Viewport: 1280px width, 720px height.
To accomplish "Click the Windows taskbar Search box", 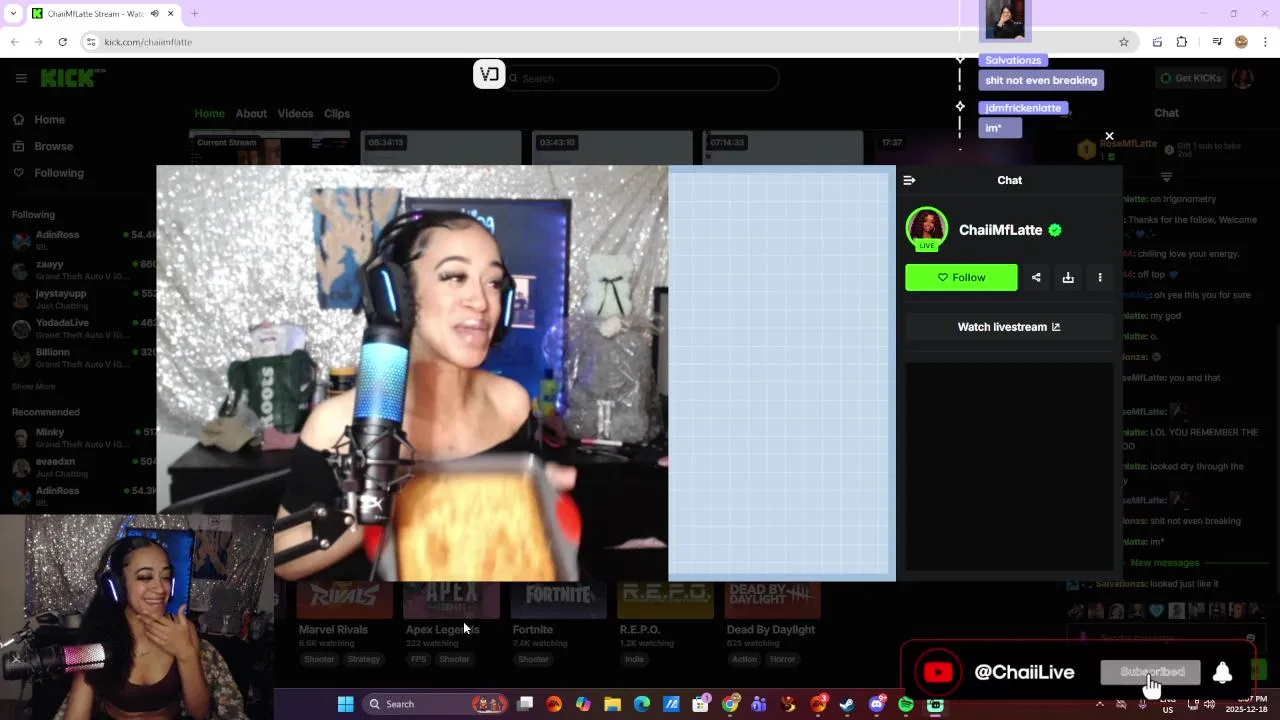I will pos(435,704).
